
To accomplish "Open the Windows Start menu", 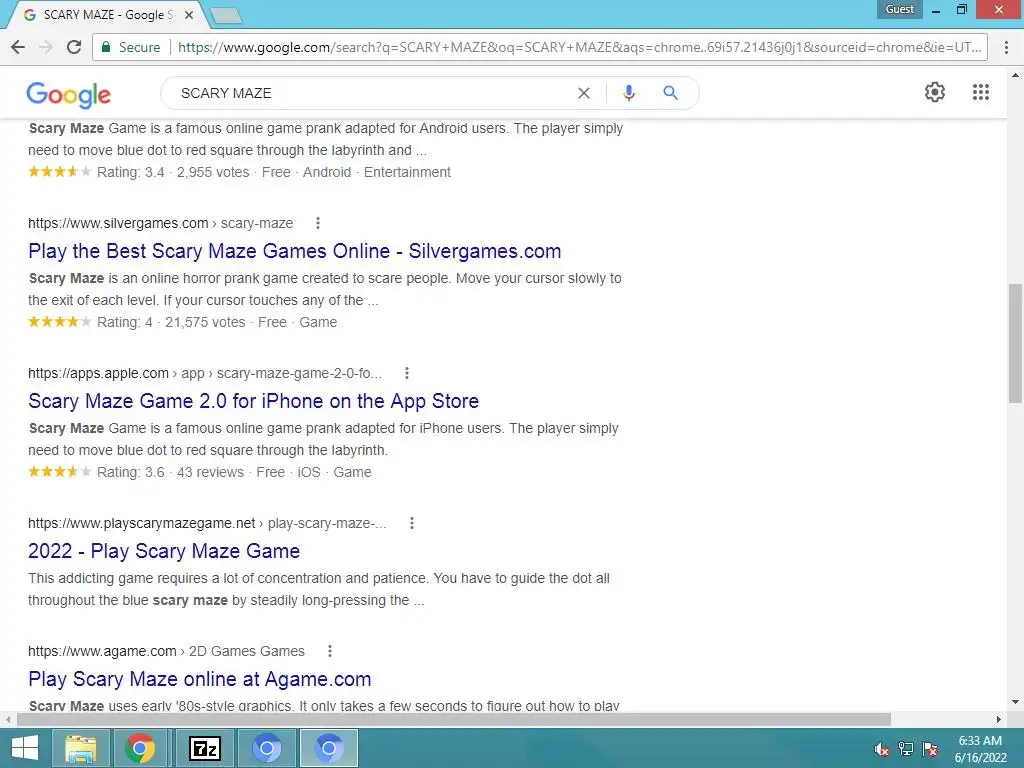I will [x=25, y=748].
